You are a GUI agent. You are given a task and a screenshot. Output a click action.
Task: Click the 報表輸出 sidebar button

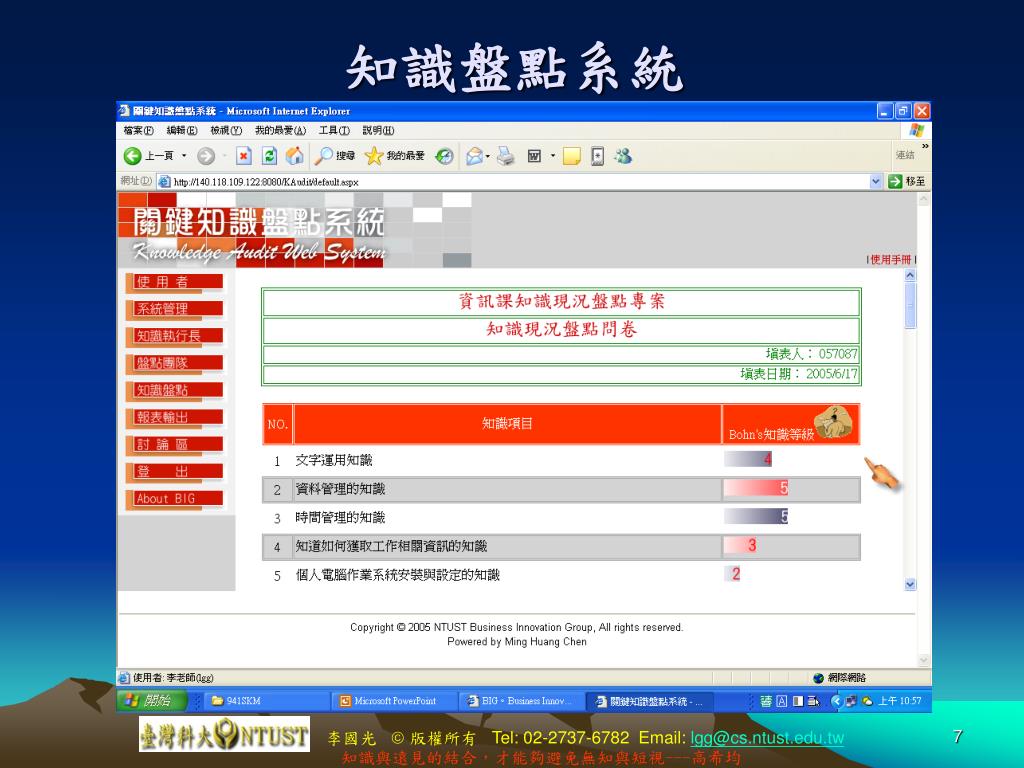[x=174, y=417]
